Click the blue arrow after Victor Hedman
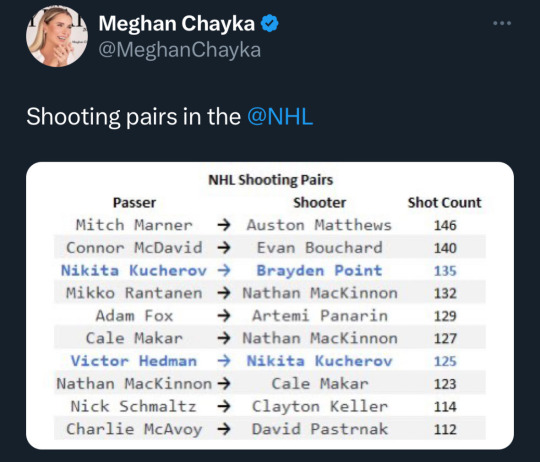The width and height of the screenshot is (540, 462). pos(224,361)
